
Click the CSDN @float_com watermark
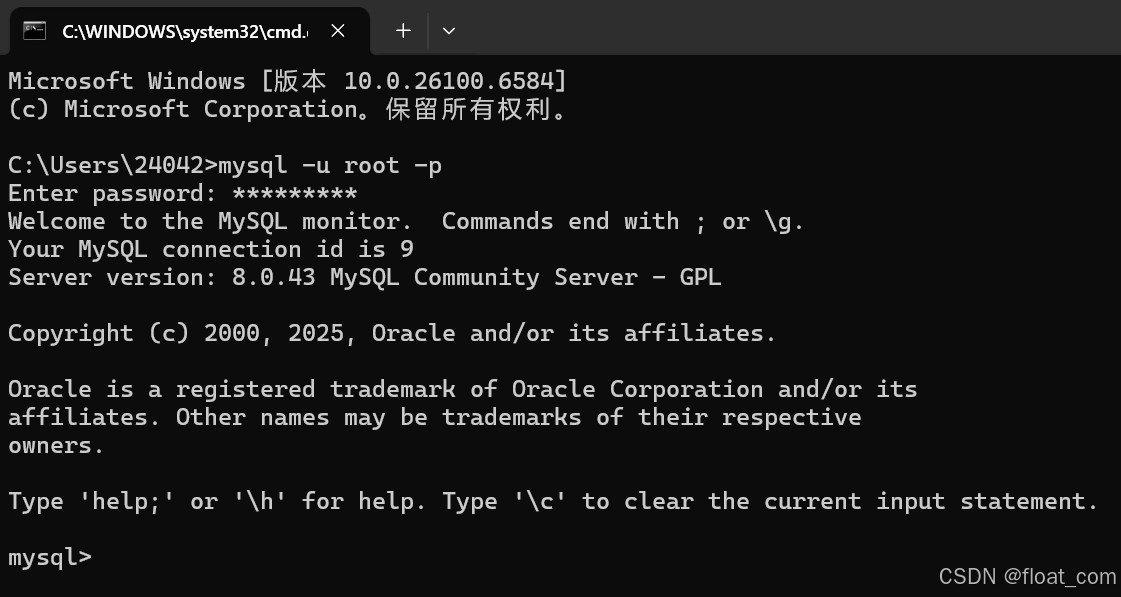point(1027,576)
